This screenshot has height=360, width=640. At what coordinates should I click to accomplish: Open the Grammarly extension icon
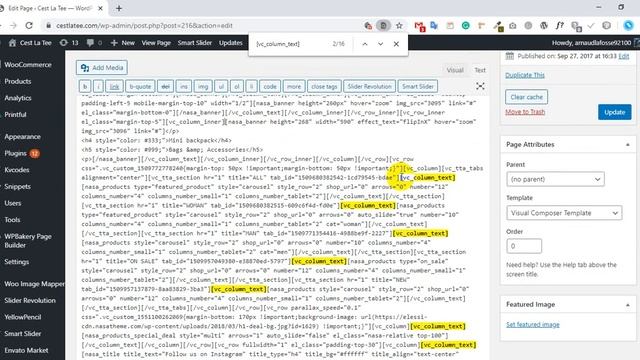(x=465, y=25)
